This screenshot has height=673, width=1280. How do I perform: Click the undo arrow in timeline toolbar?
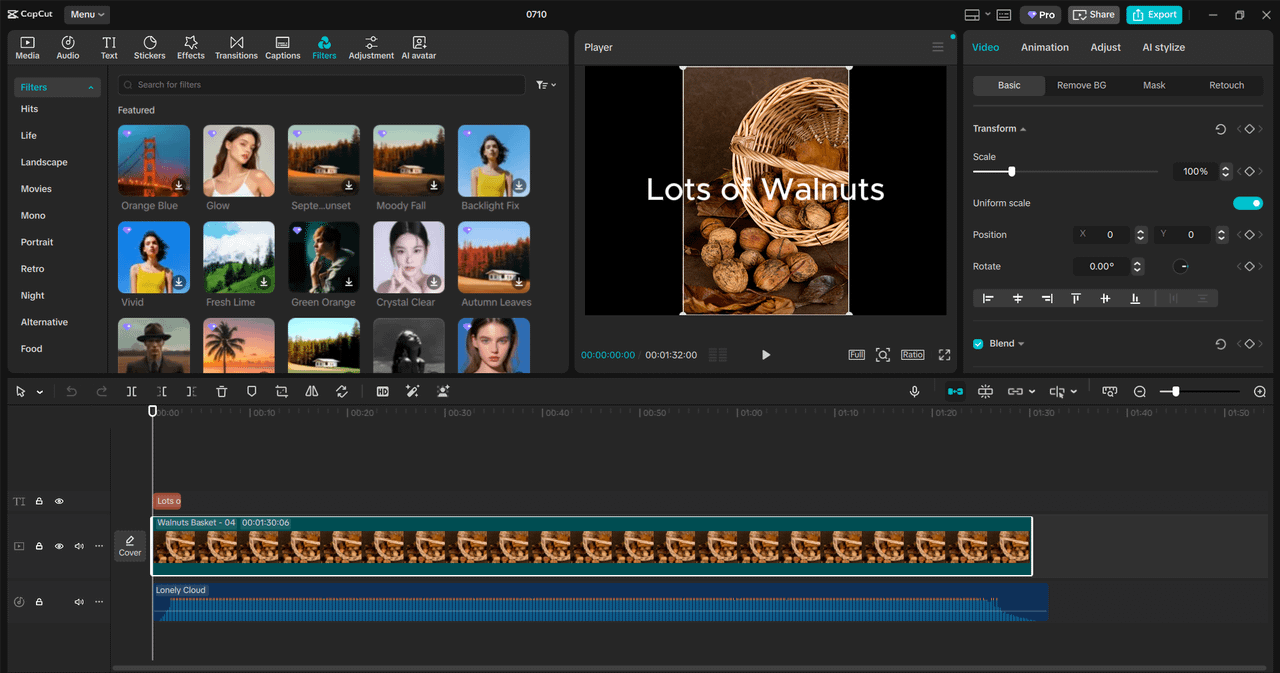tap(71, 392)
